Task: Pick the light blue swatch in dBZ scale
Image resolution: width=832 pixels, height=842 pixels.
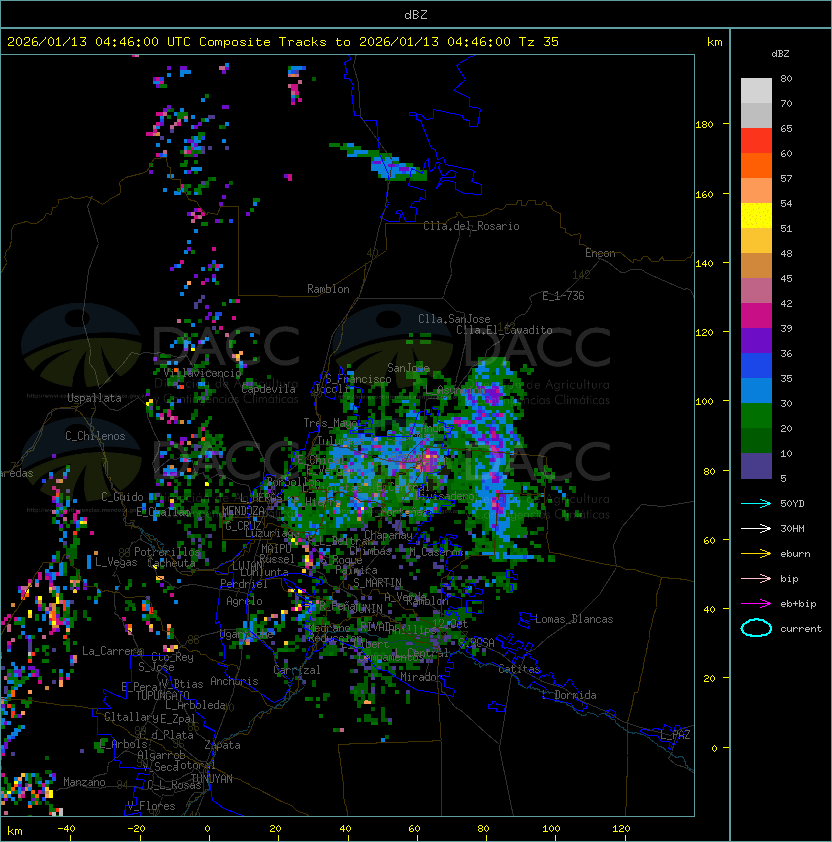Action: (756, 391)
